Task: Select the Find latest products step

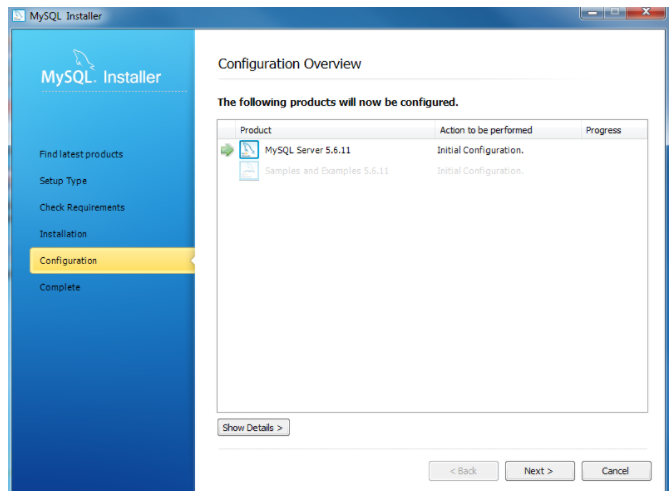Action: click(x=81, y=154)
